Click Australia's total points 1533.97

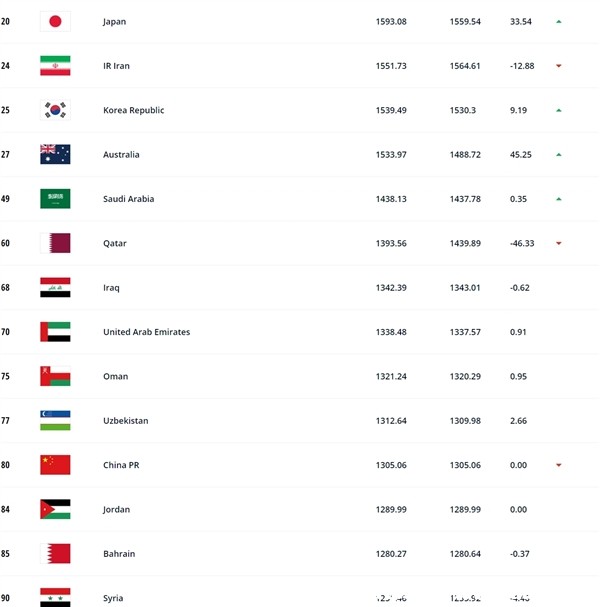click(391, 154)
